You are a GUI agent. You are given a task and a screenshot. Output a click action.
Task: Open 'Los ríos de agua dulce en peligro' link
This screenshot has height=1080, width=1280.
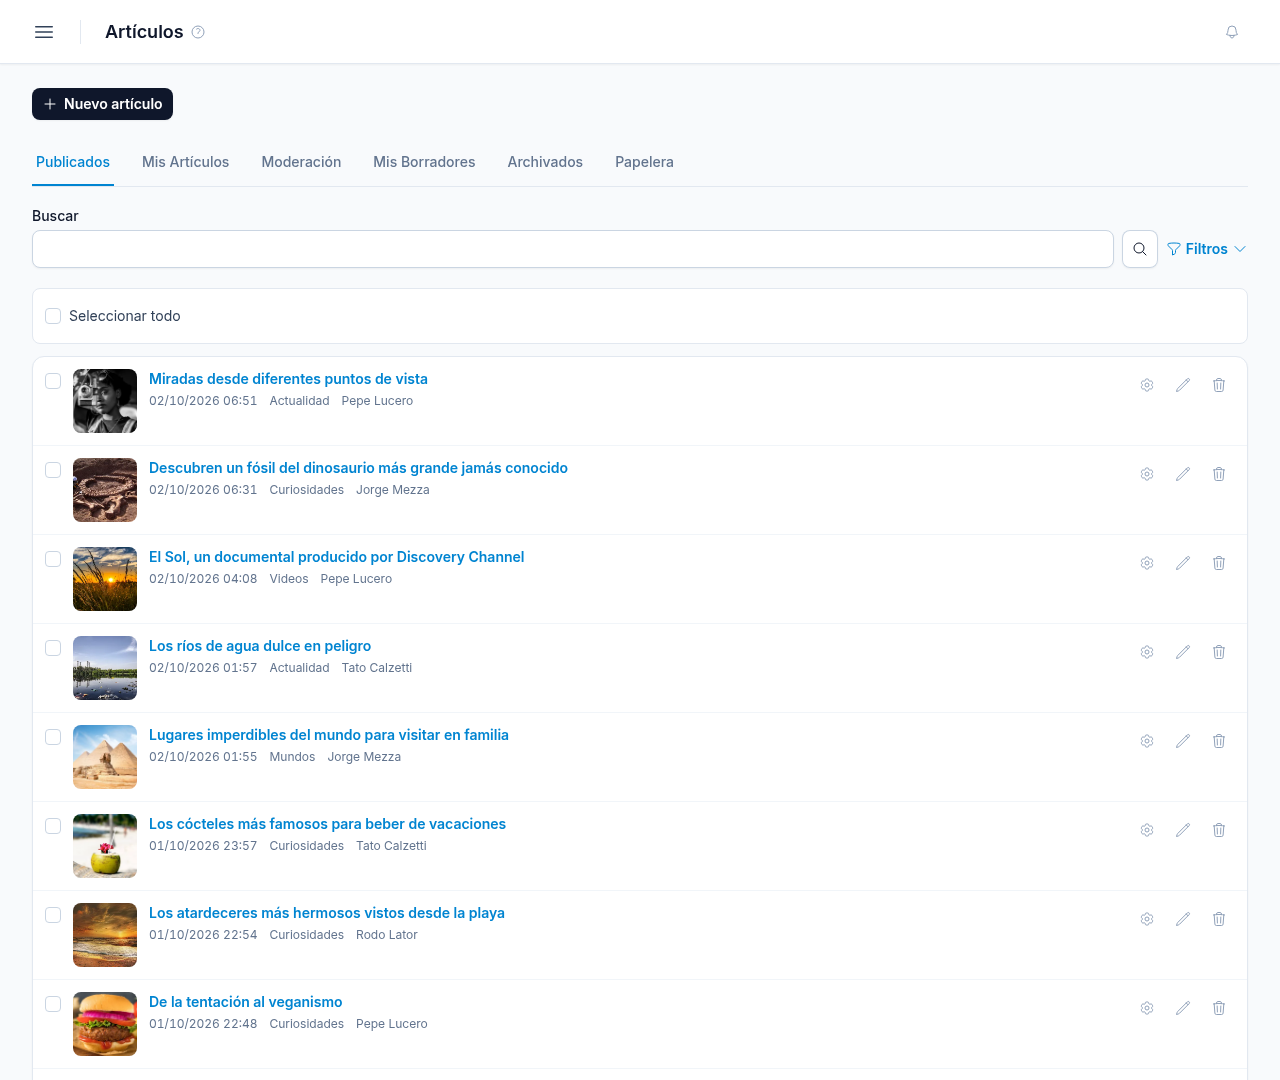tap(260, 646)
